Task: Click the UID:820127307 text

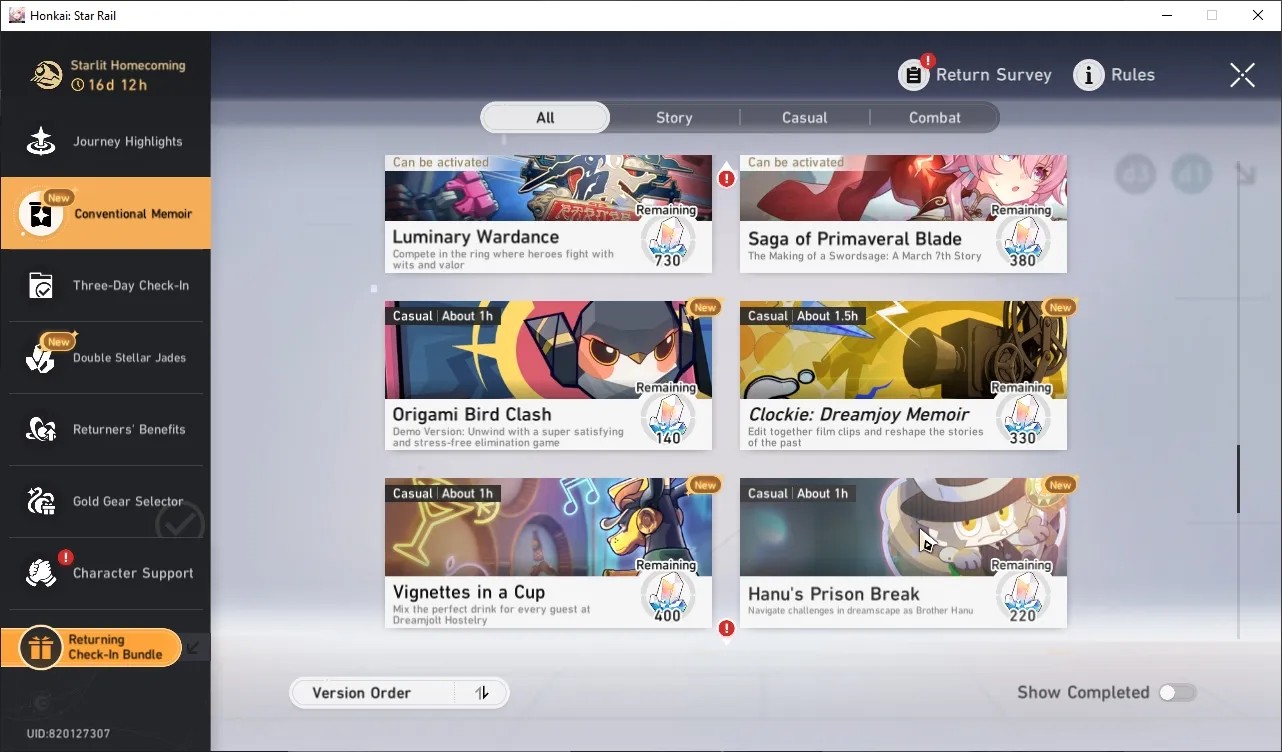Action: click(68, 734)
